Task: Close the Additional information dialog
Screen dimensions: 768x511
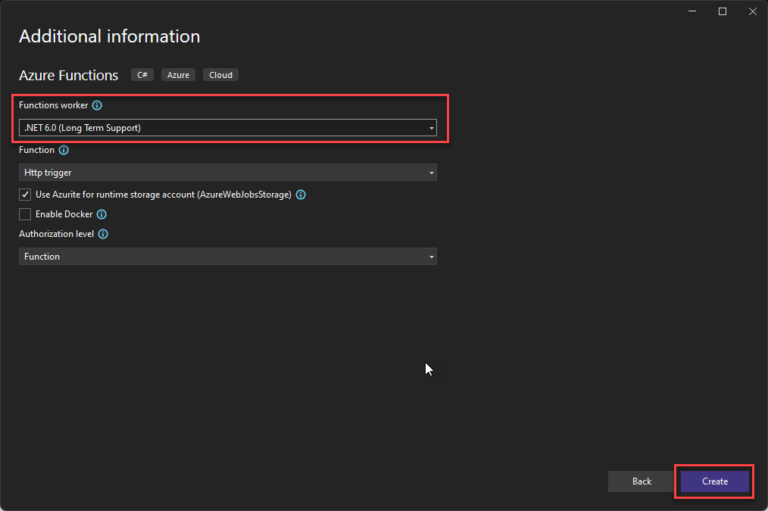Action: click(751, 11)
